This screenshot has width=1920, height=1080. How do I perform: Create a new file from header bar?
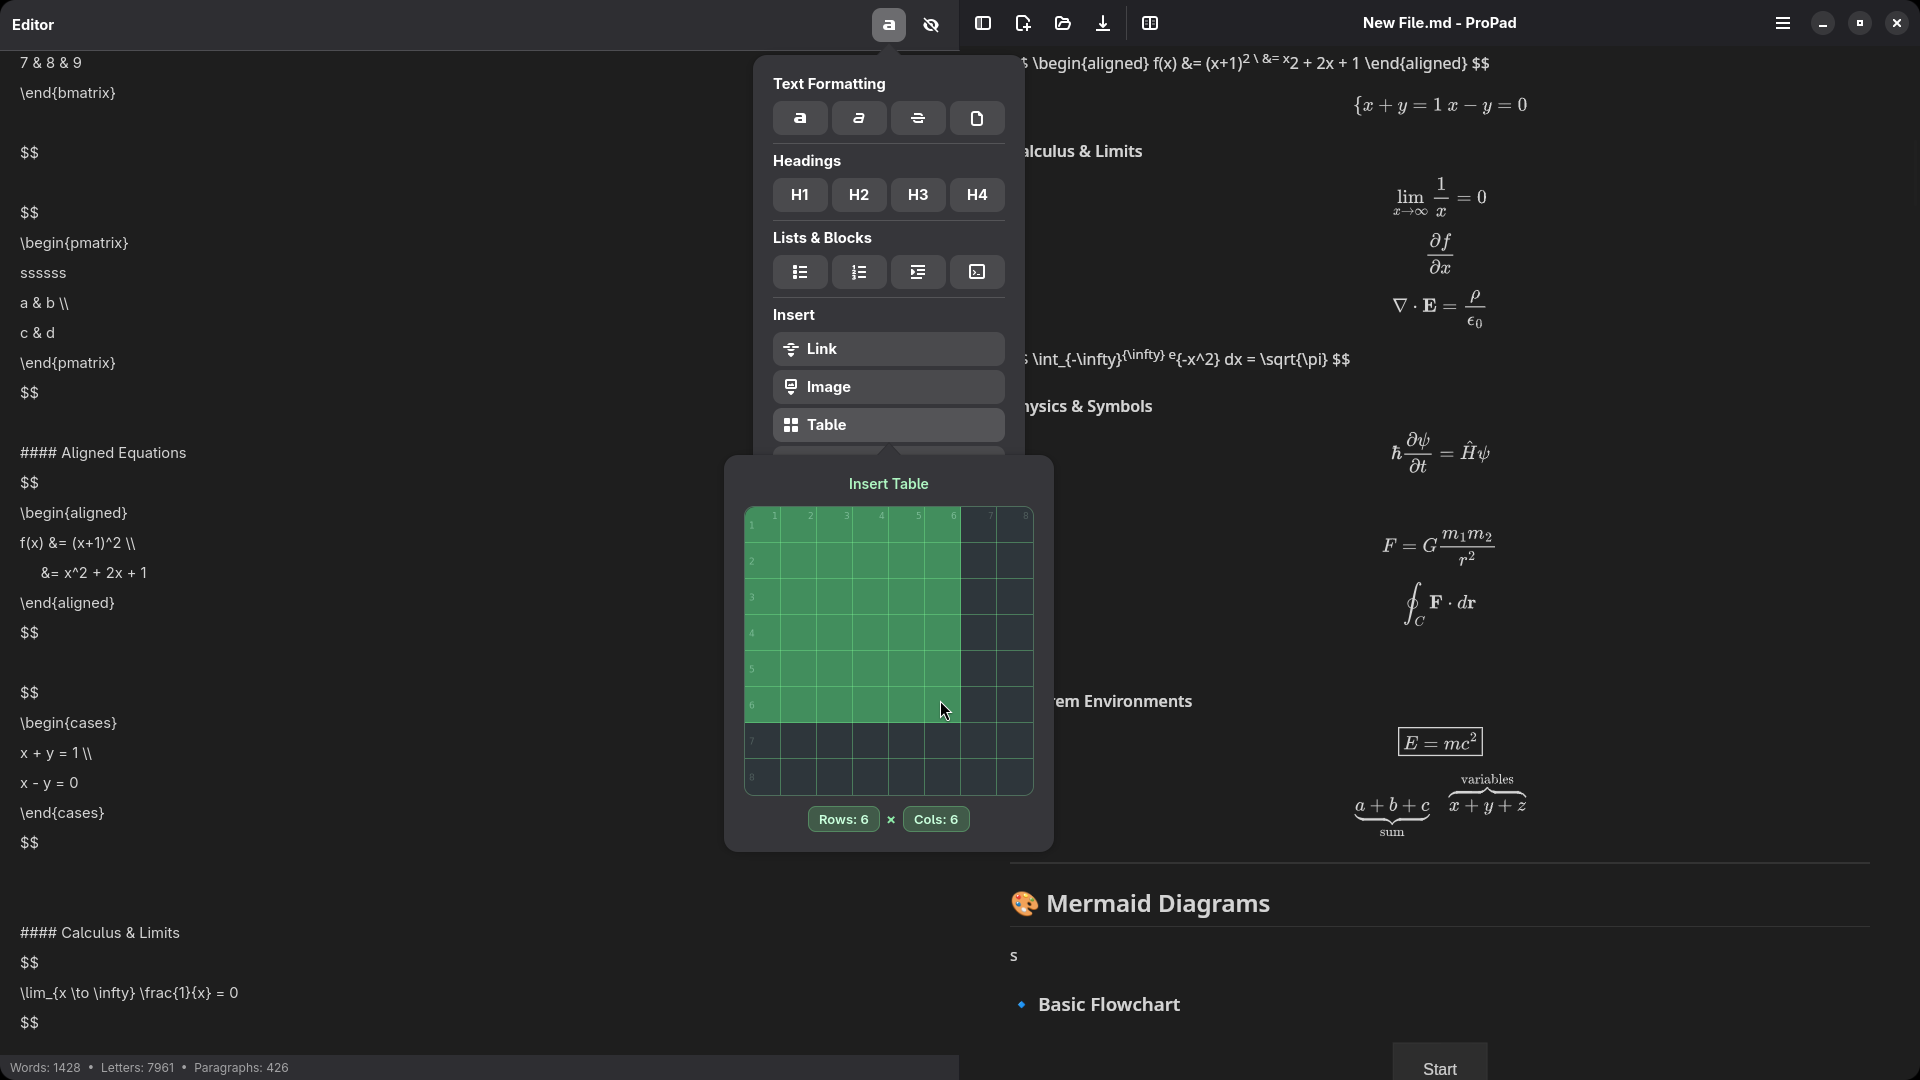click(1023, 23)
